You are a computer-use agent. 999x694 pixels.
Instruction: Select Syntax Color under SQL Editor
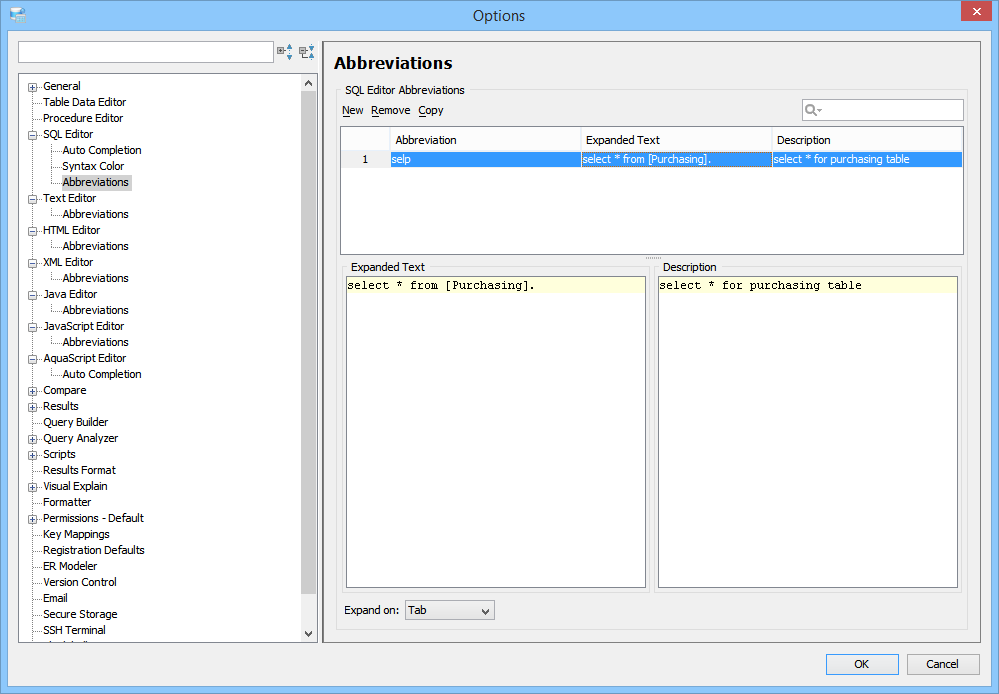tap(93, 166)
